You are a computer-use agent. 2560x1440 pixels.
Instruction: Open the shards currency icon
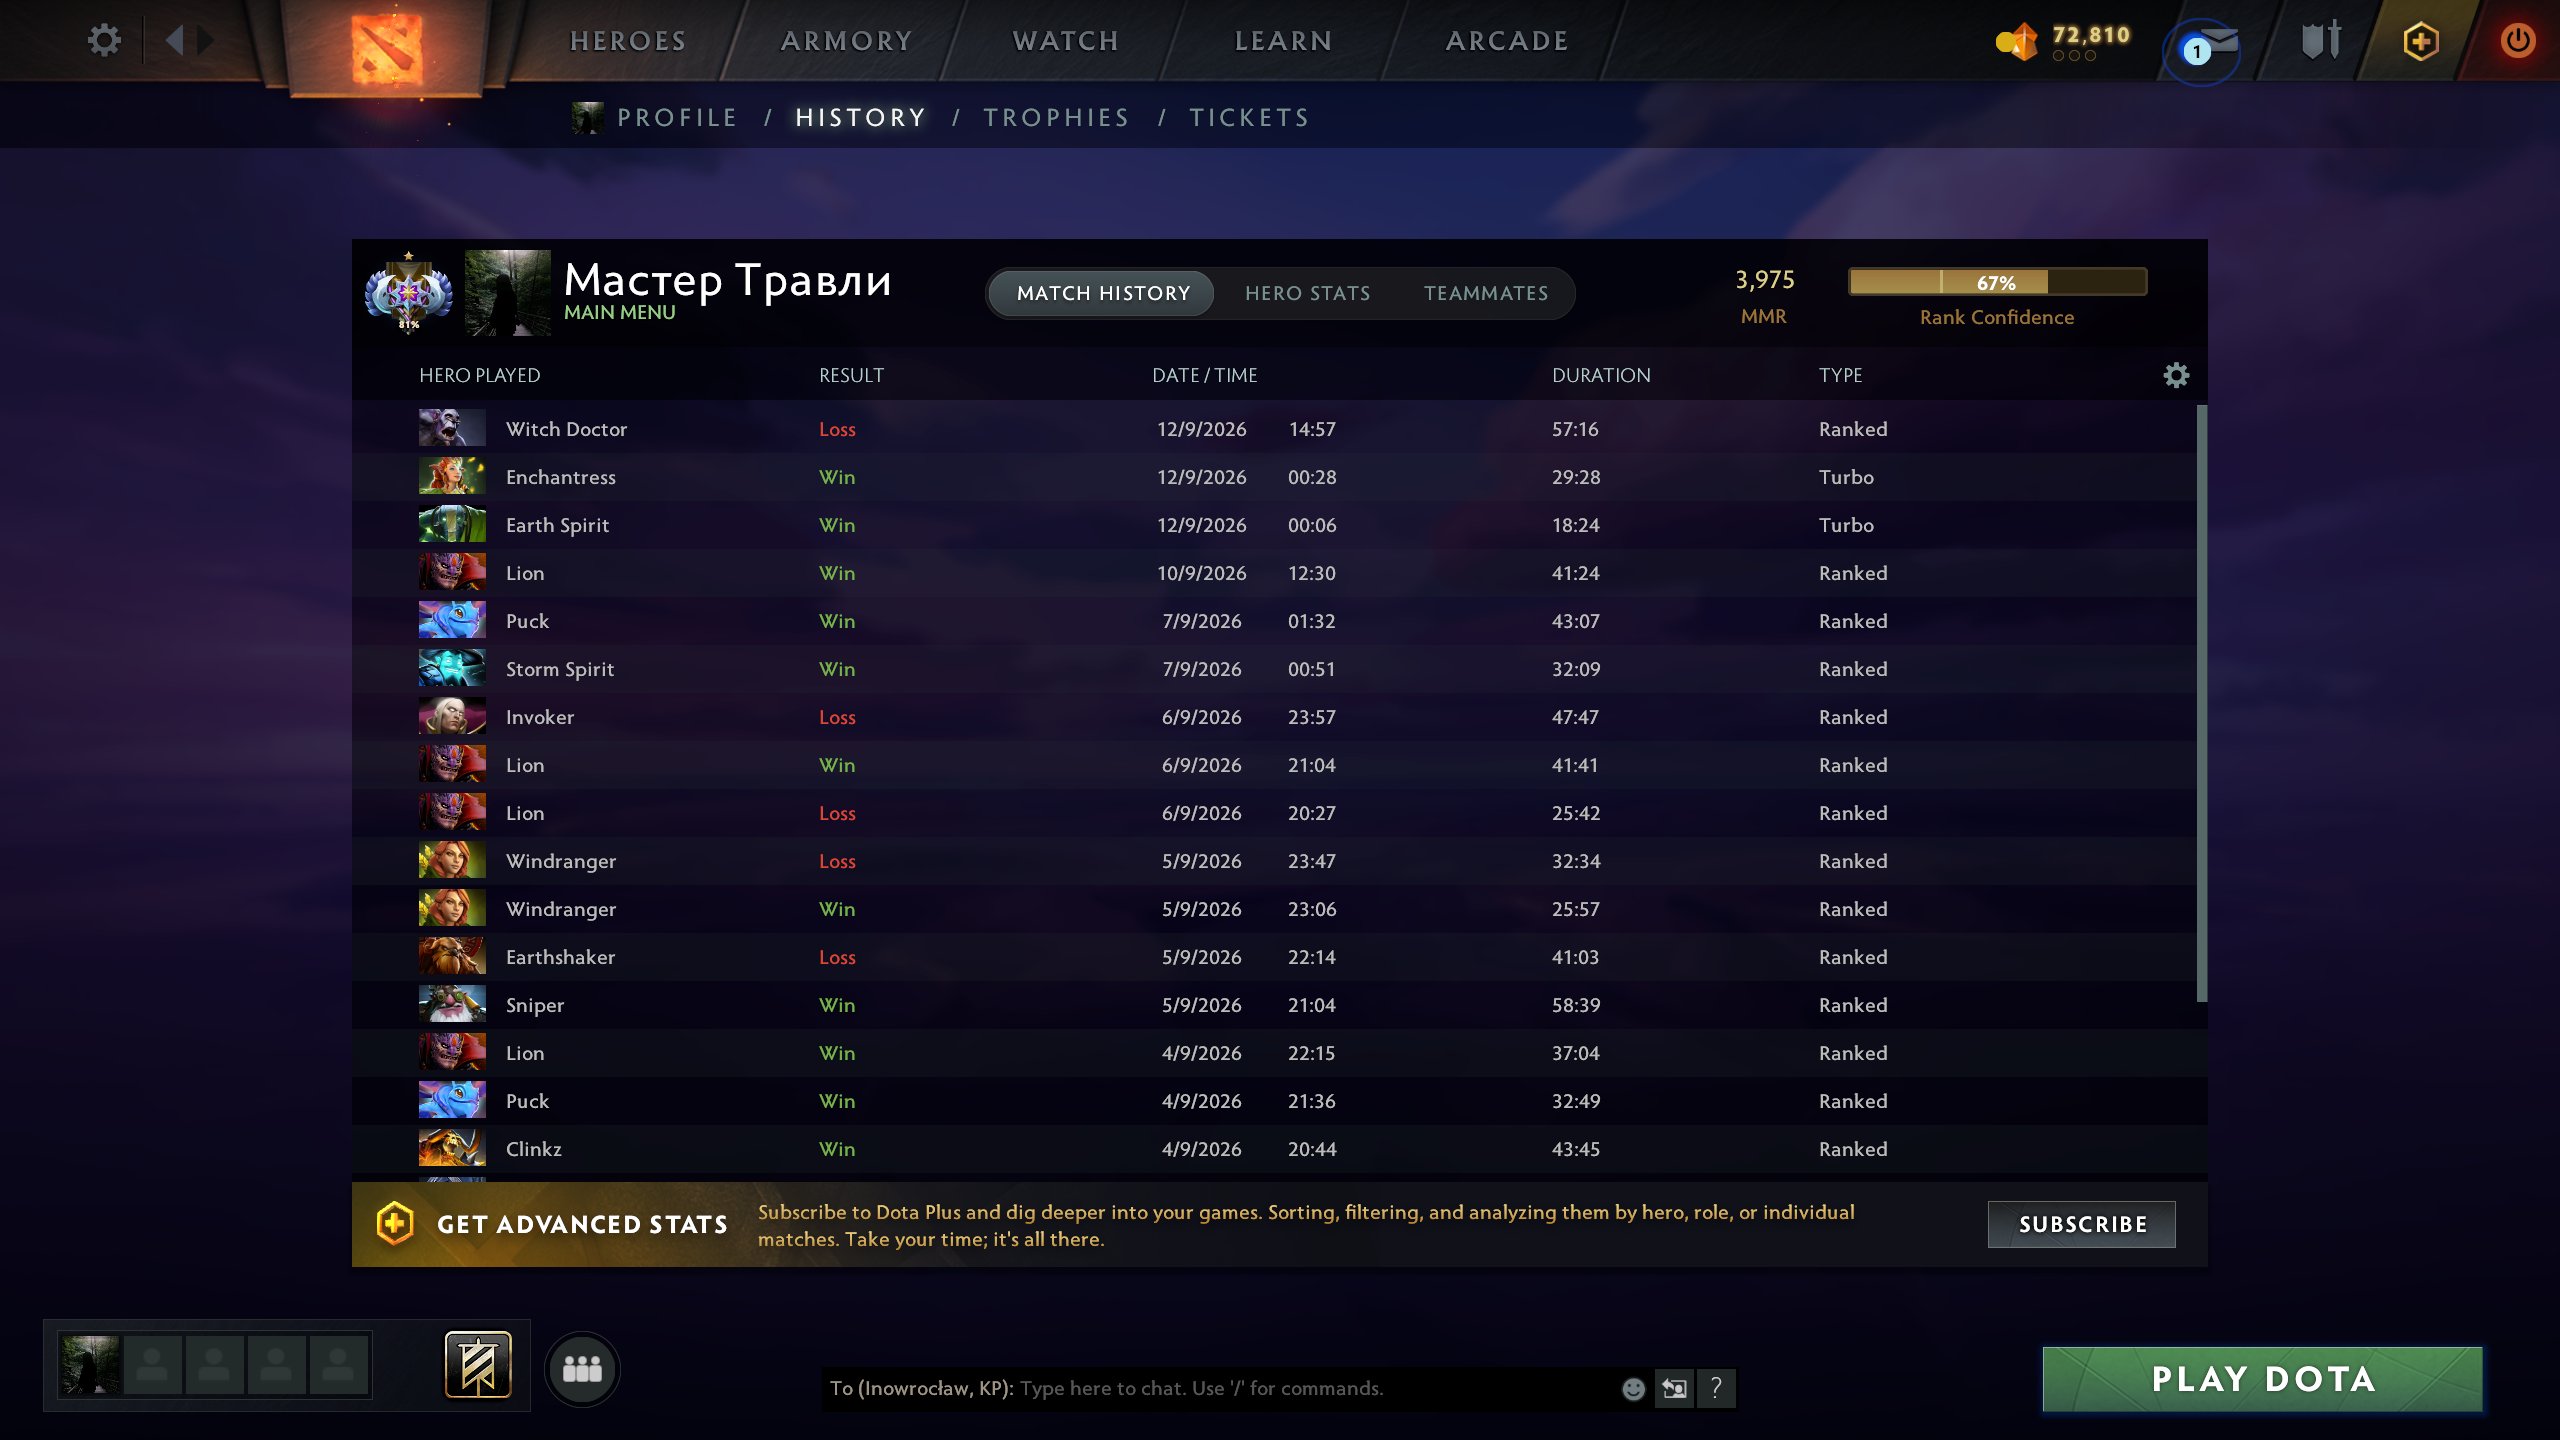(2016, 41)
